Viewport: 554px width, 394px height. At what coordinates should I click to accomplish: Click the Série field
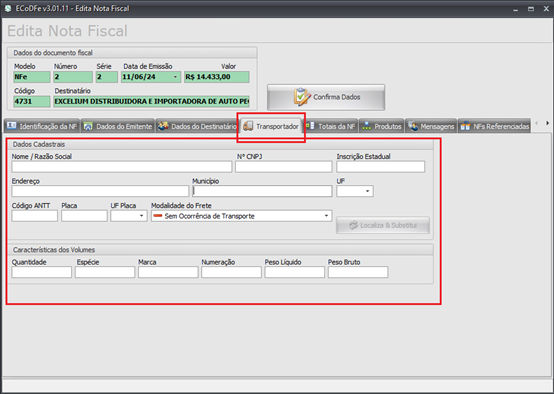[107, 77]
